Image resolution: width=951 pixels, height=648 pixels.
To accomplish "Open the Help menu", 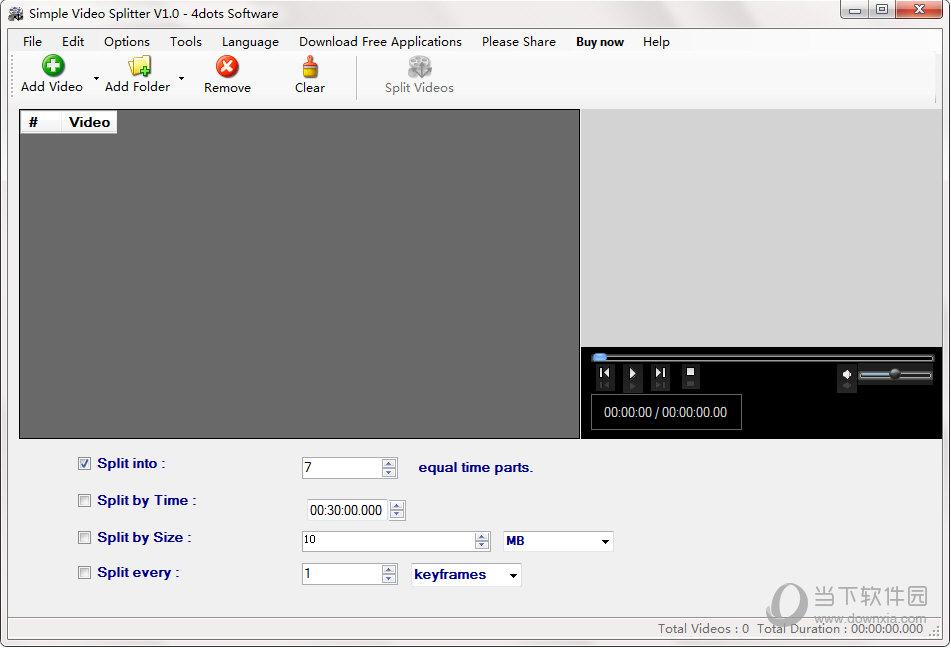I will [656, 42].
